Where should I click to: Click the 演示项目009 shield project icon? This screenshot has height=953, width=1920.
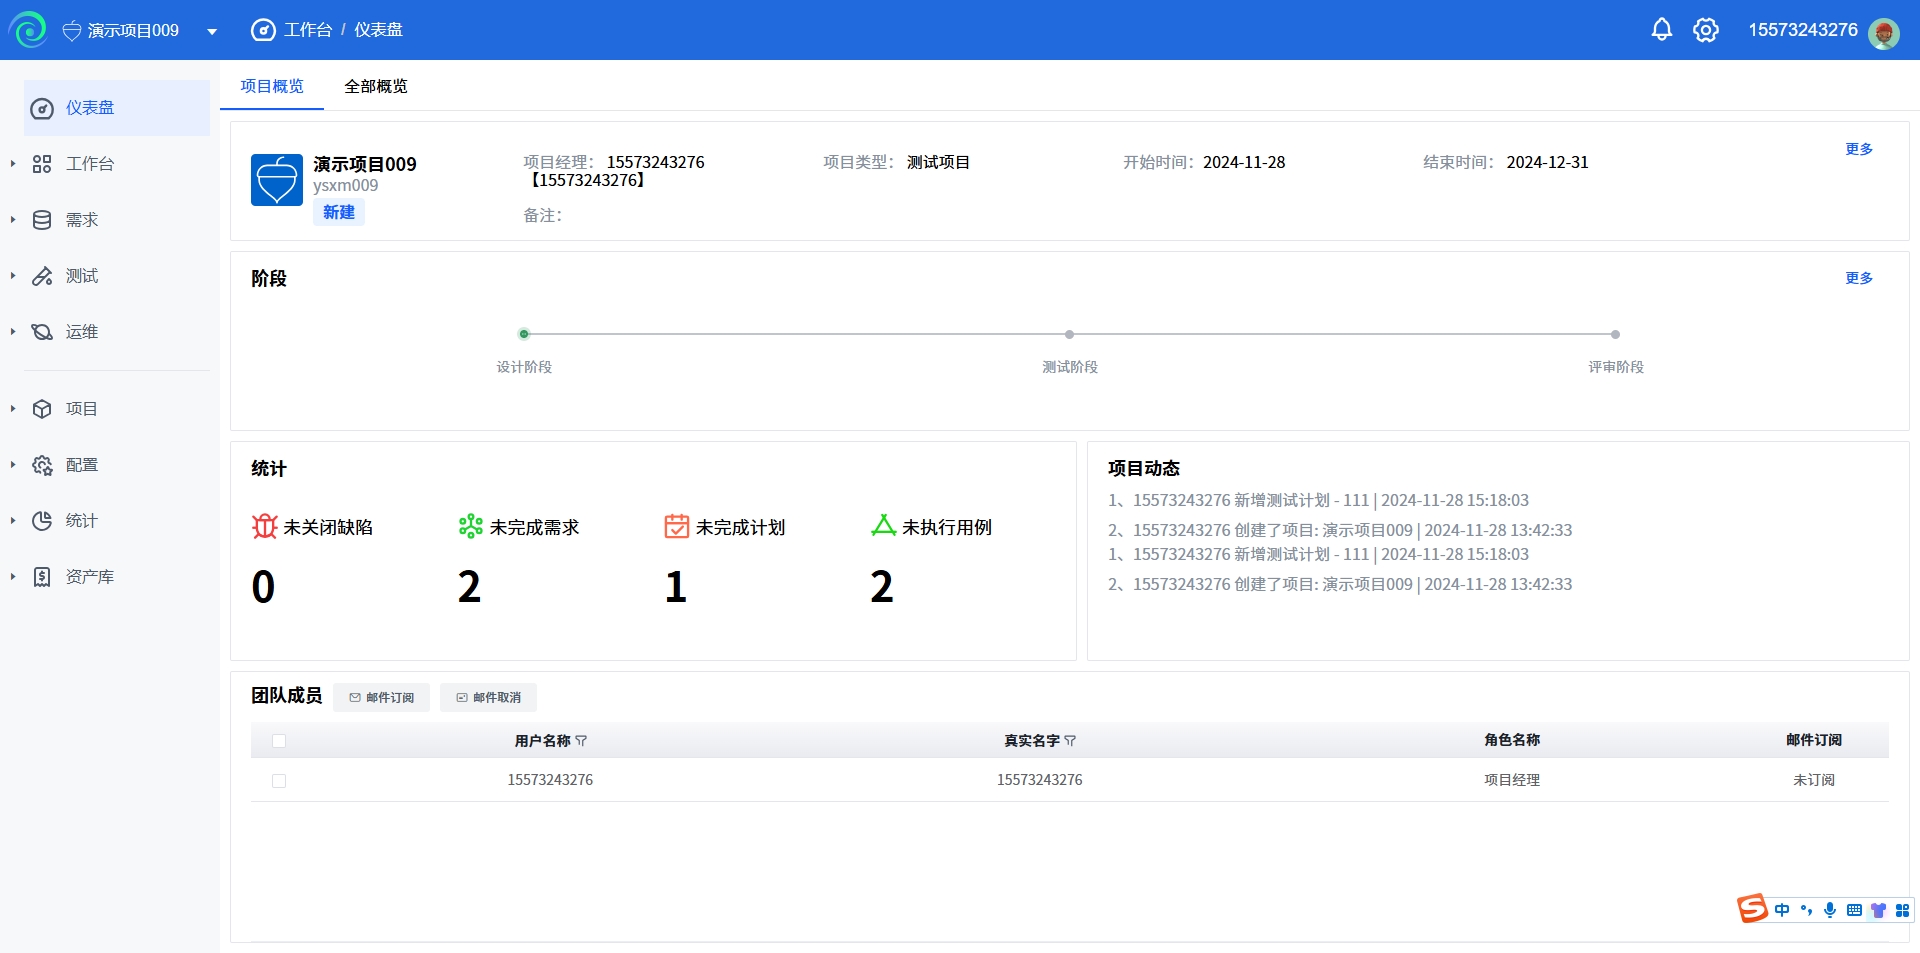(x=276, y=180)
